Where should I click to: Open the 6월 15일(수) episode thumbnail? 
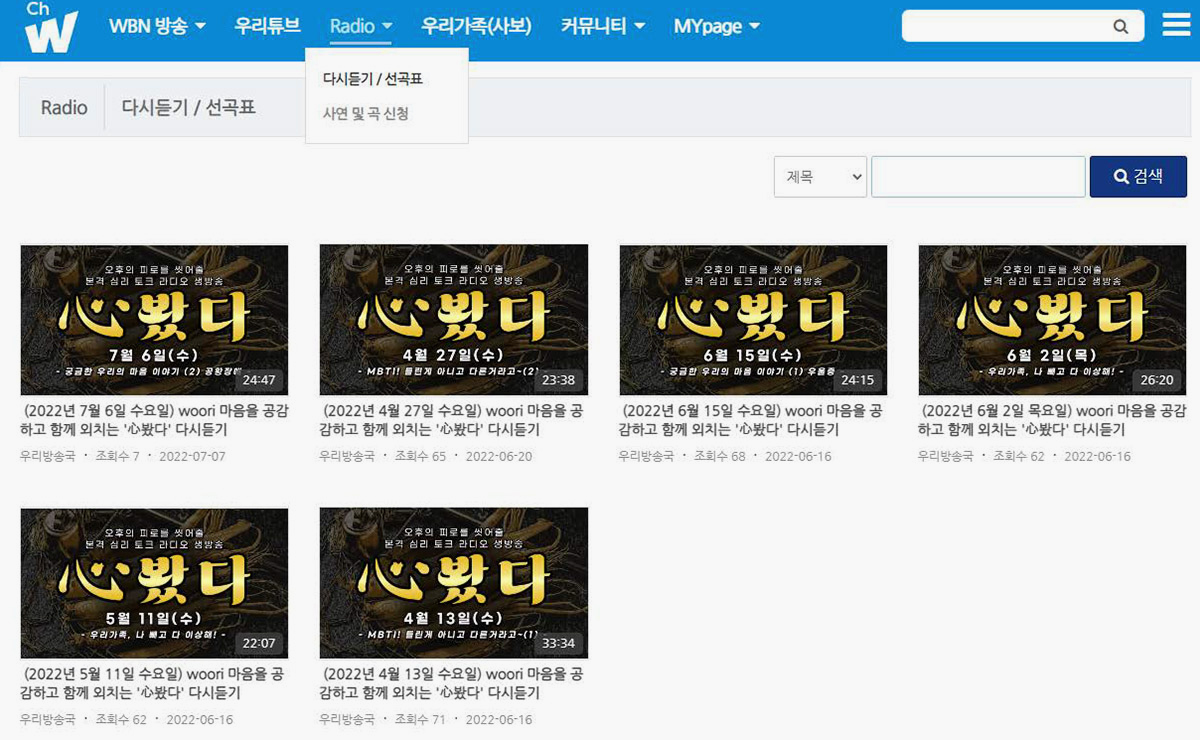753,320
